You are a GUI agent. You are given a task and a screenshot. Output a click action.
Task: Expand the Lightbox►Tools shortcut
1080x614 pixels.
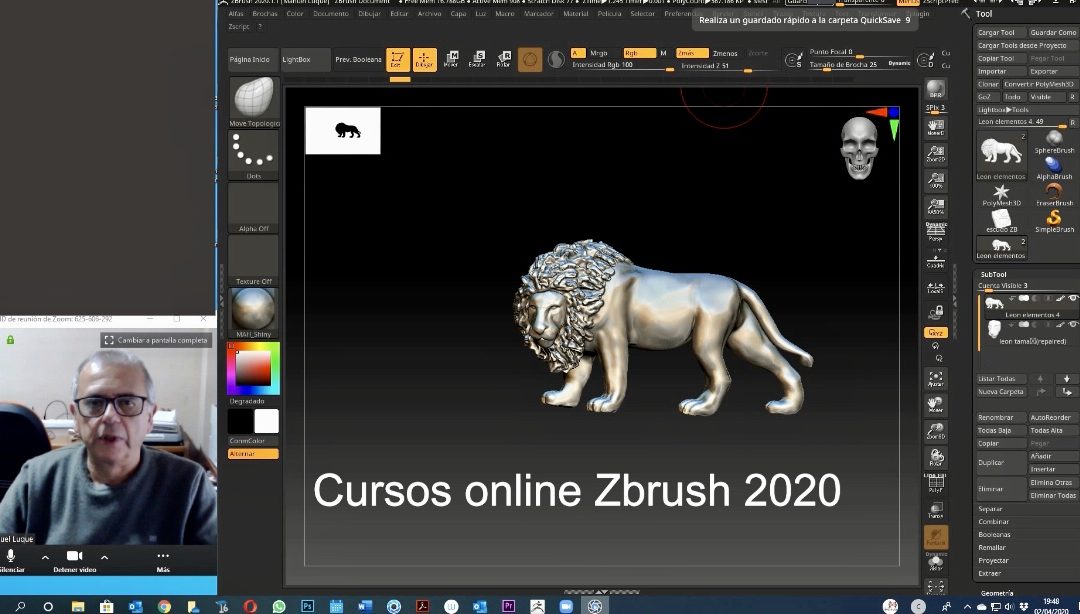point(1001,110)
